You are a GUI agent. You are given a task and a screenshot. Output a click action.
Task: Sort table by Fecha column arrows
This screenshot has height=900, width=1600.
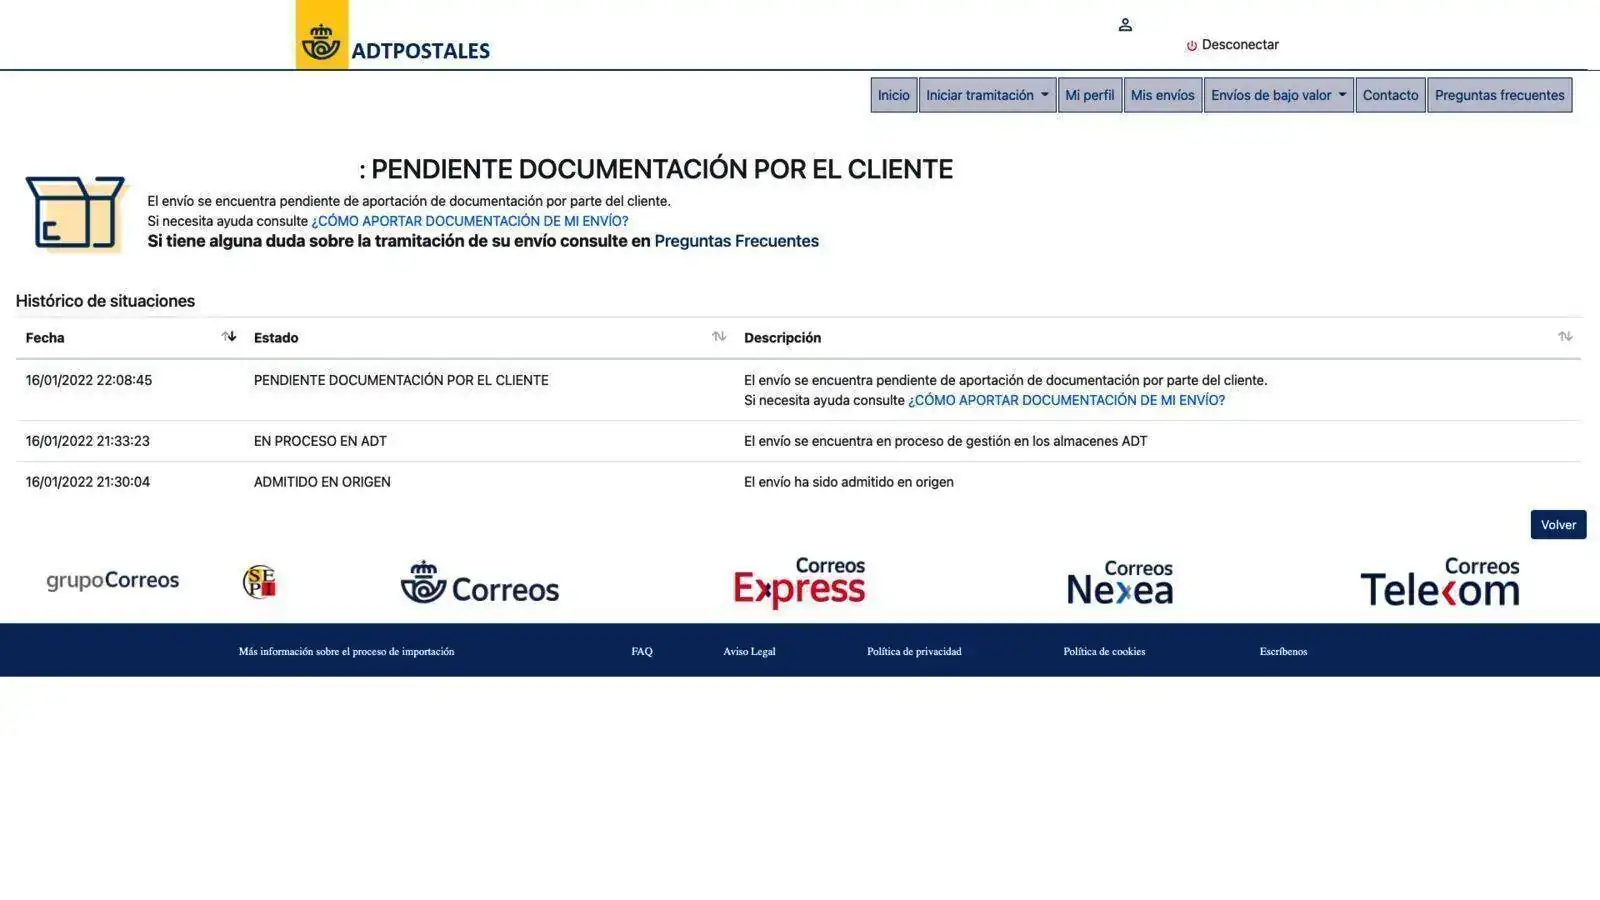point(229,336)
